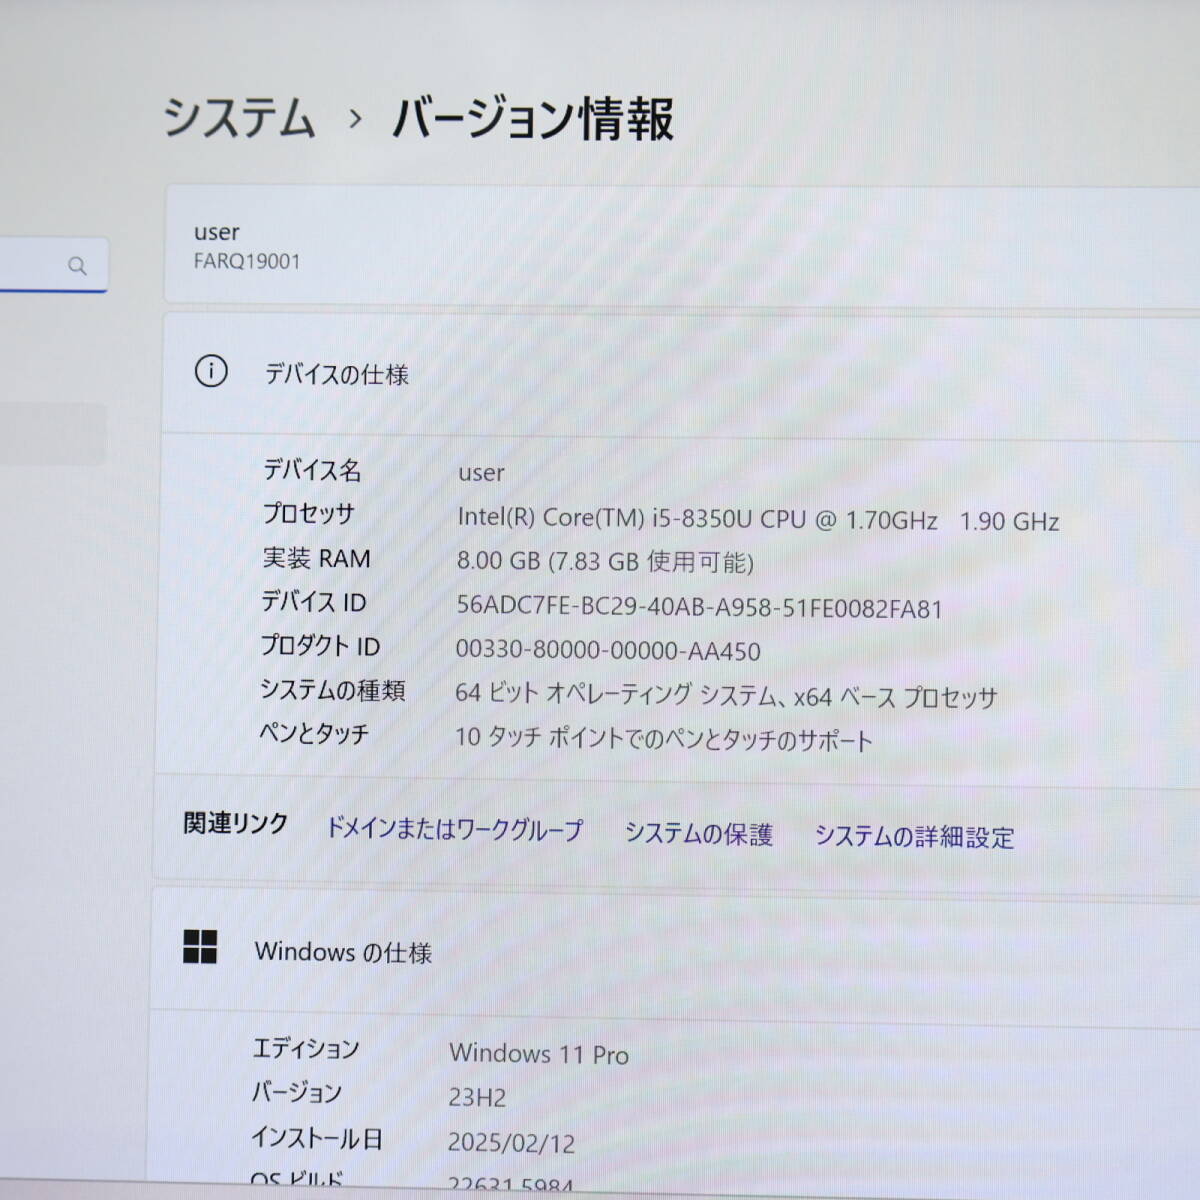Screen dimensions: 1200x1200
Task: Select the エディション label
Action: (x=305, y=1048)
